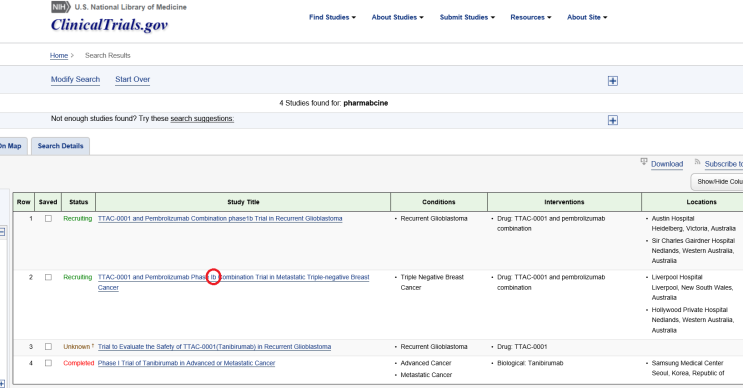Click 'Liverpool Hospital' location text

point(677,277)
